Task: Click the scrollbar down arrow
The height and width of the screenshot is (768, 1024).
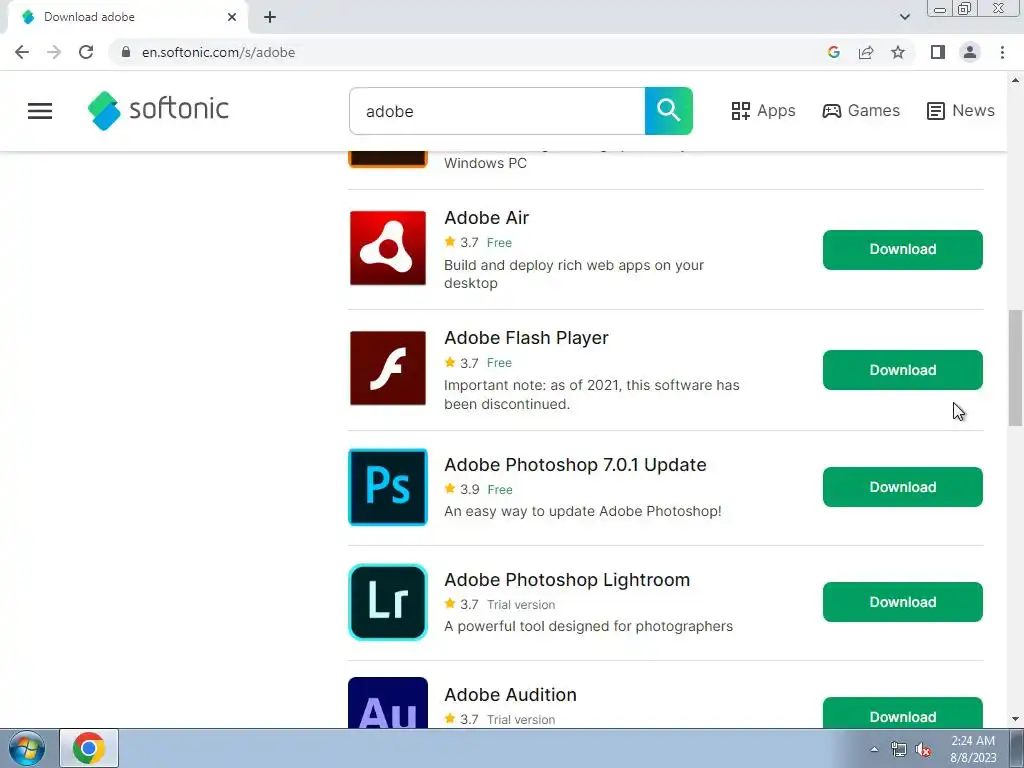Action: click(1016, 720)
